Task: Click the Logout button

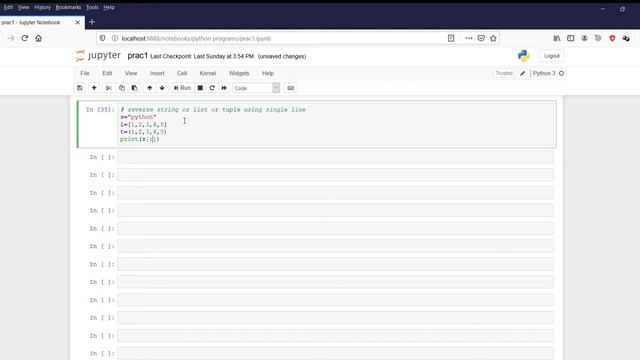Action: point(551,56)
